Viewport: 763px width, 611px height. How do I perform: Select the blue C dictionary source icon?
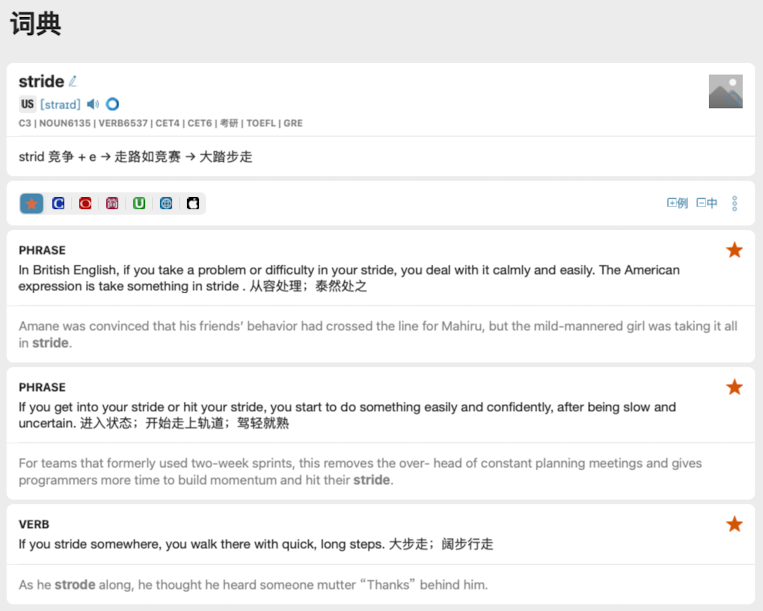tap(58, 204)
